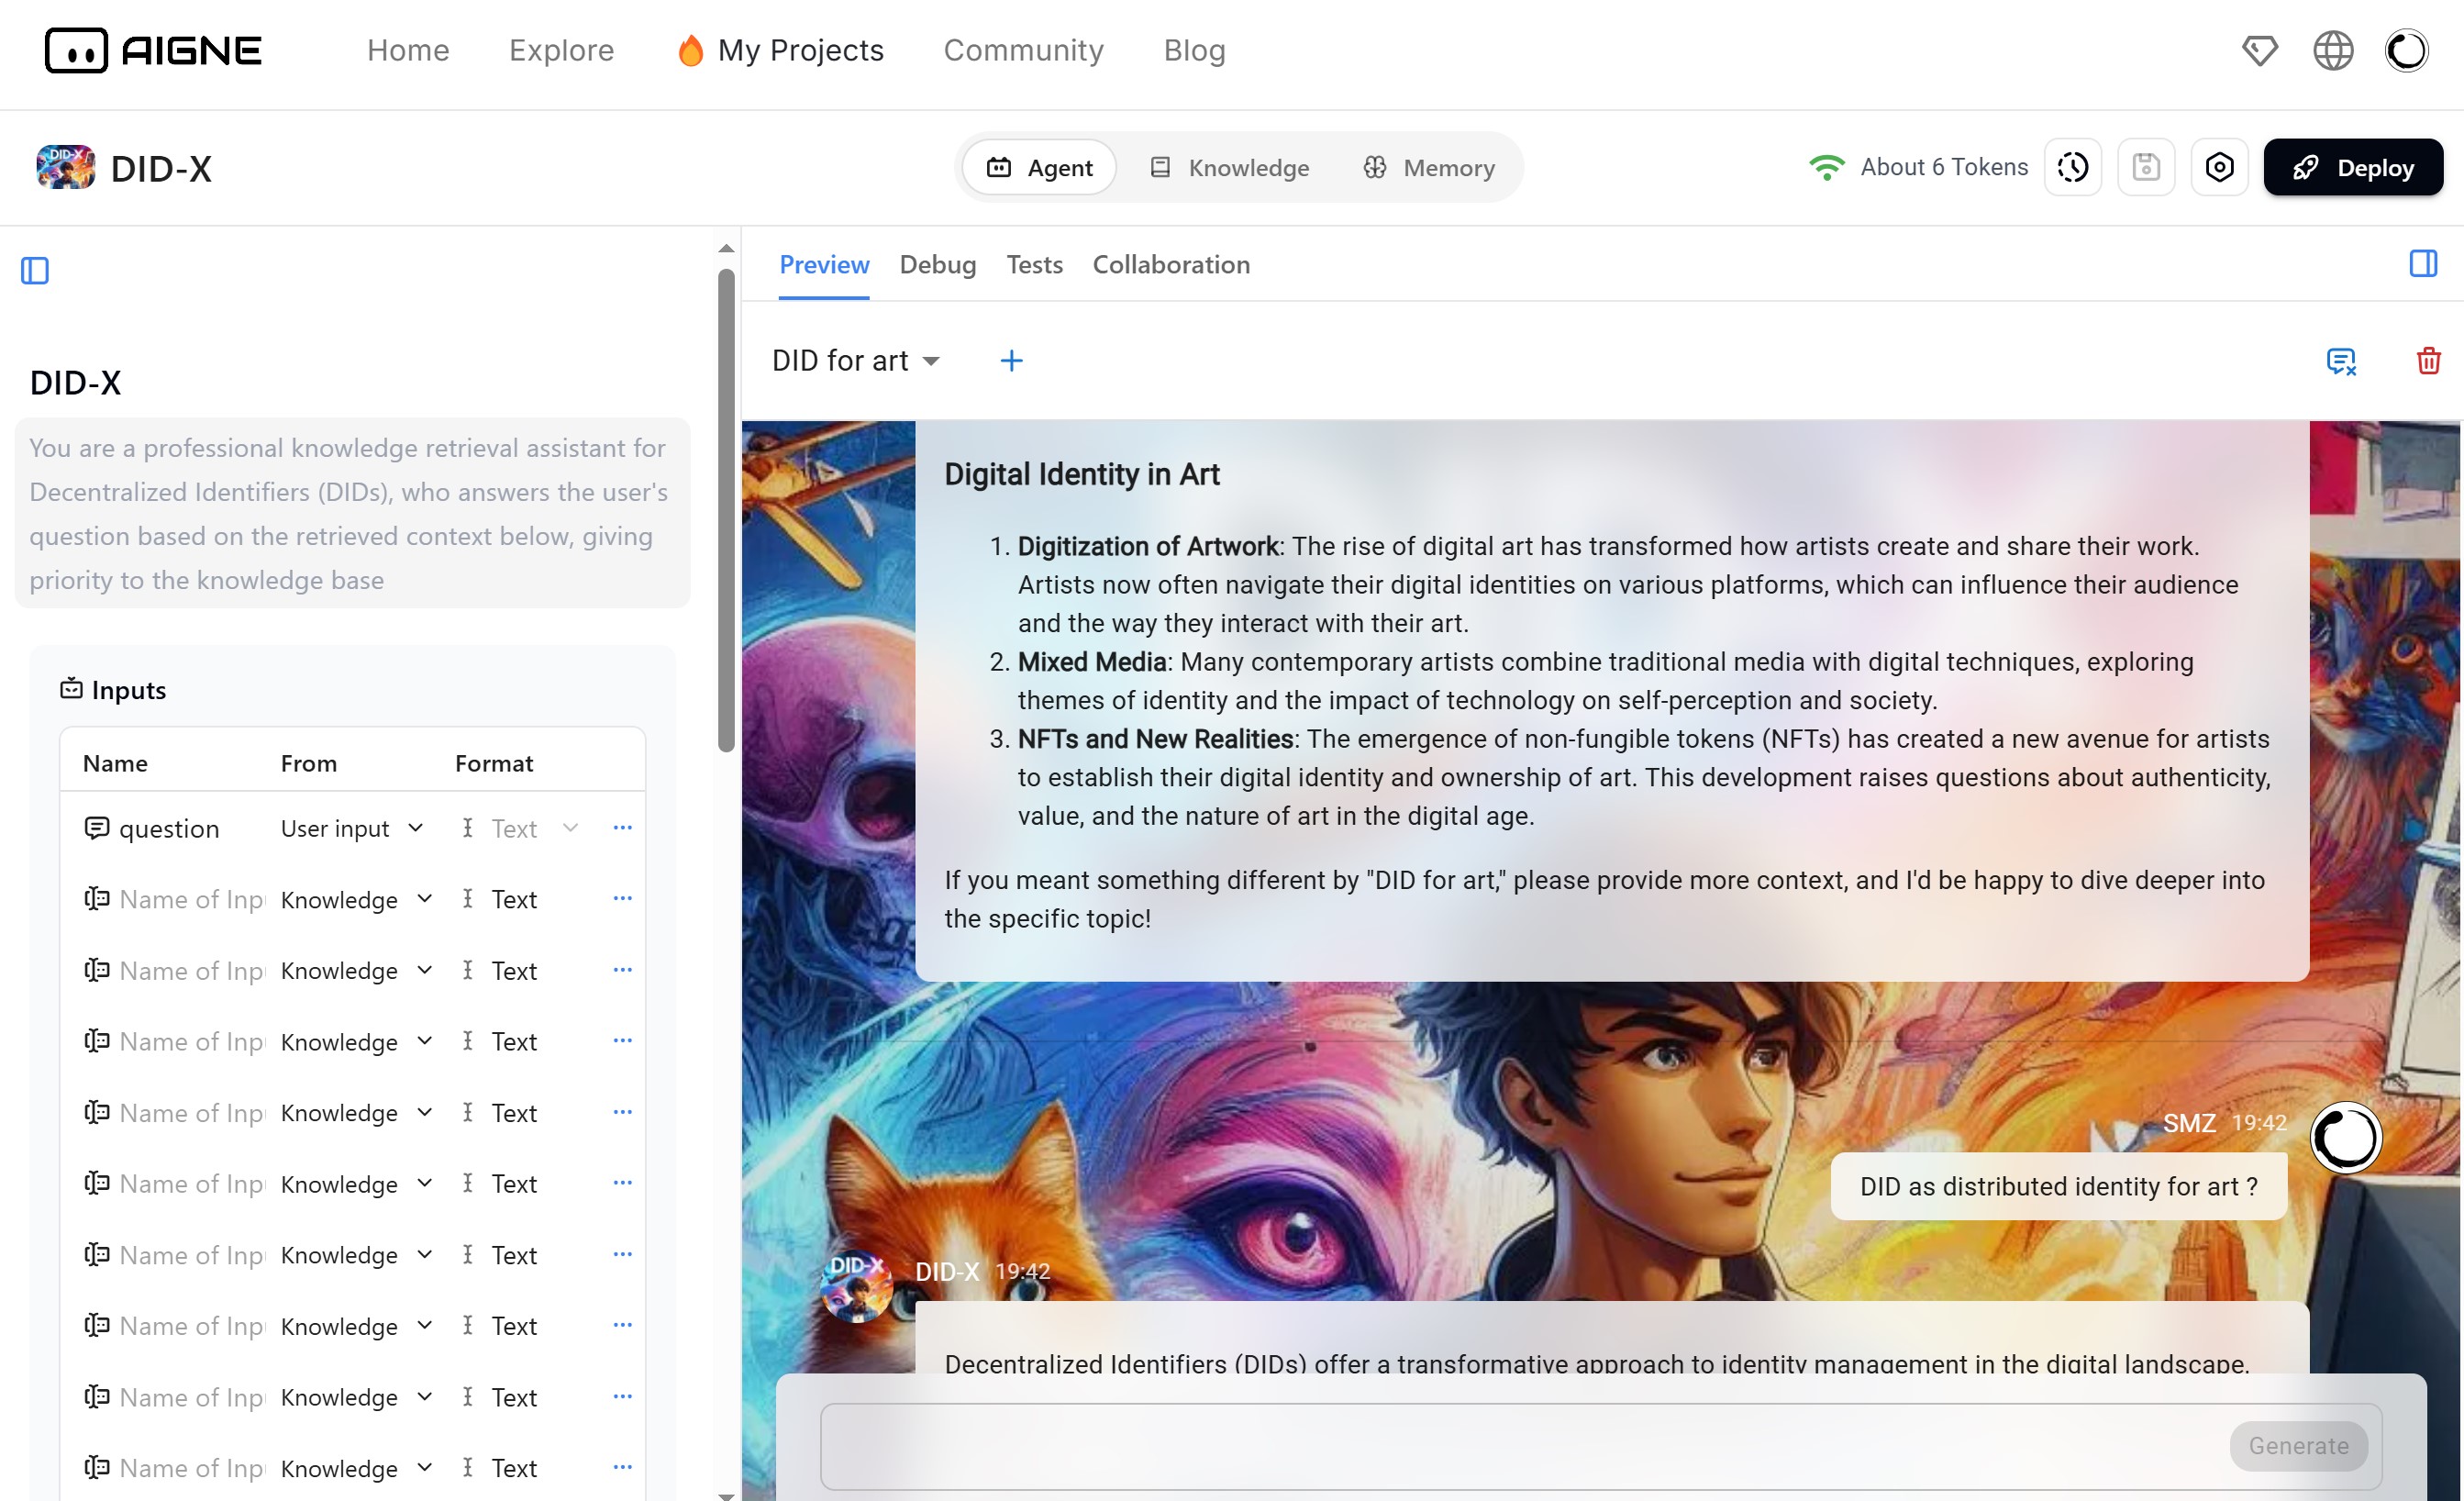Toggle the right sidebar panel
Screen dimensions: 2464x1501
point(2422,263)
